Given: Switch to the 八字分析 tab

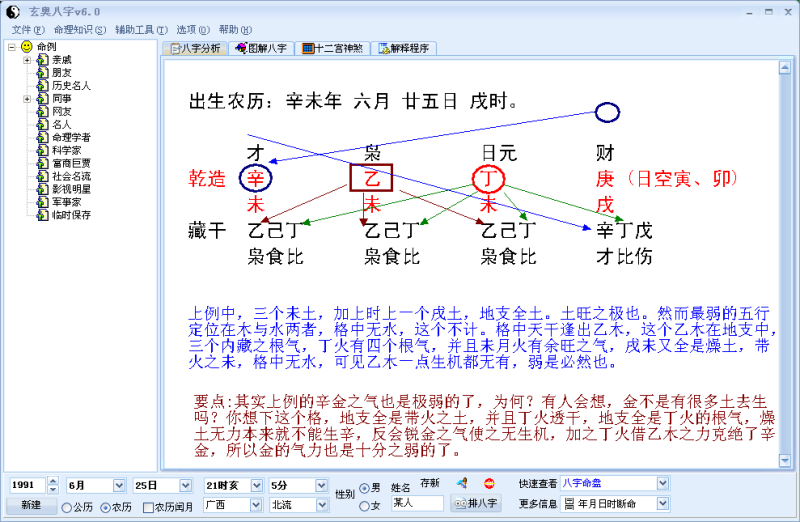Looking at the screenshot, I should coord(195,48).
